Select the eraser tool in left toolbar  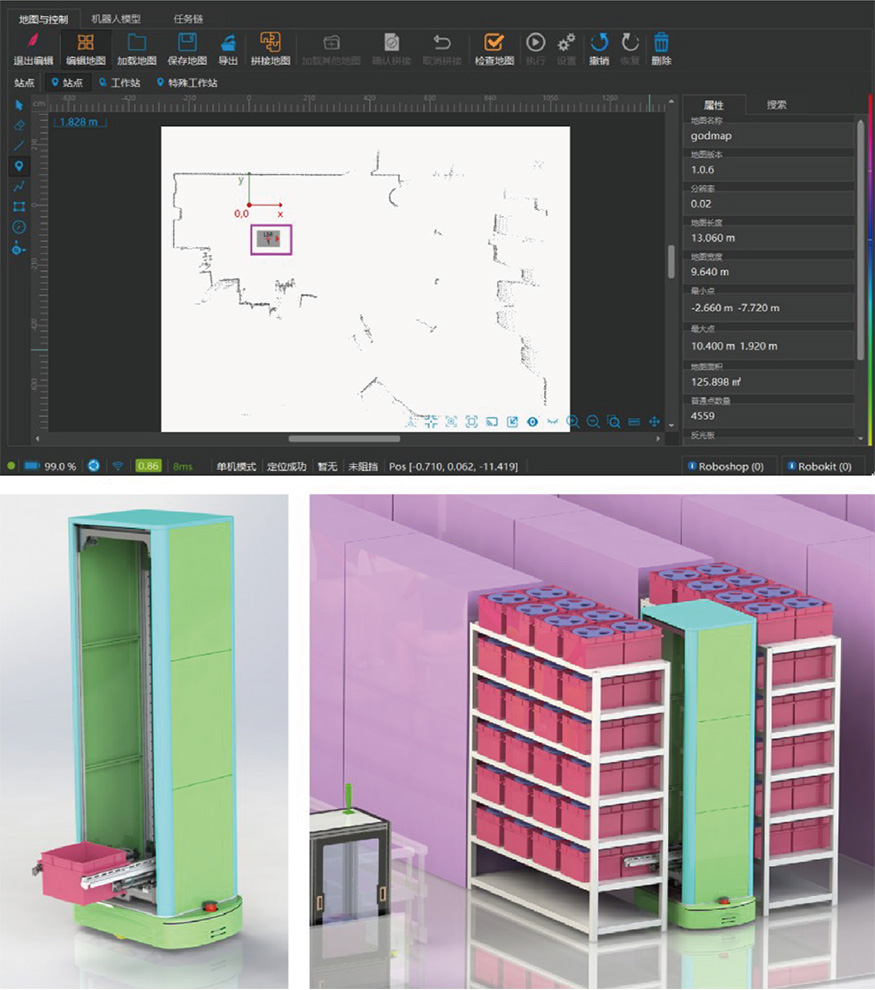click(x=19, y=125)
